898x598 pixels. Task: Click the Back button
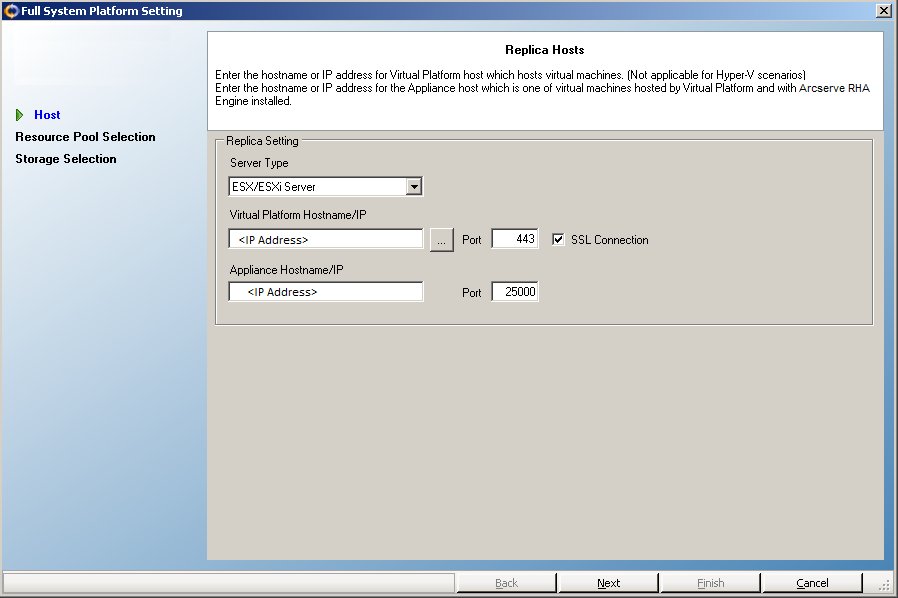pyautogui.click(x=506, y=583)
